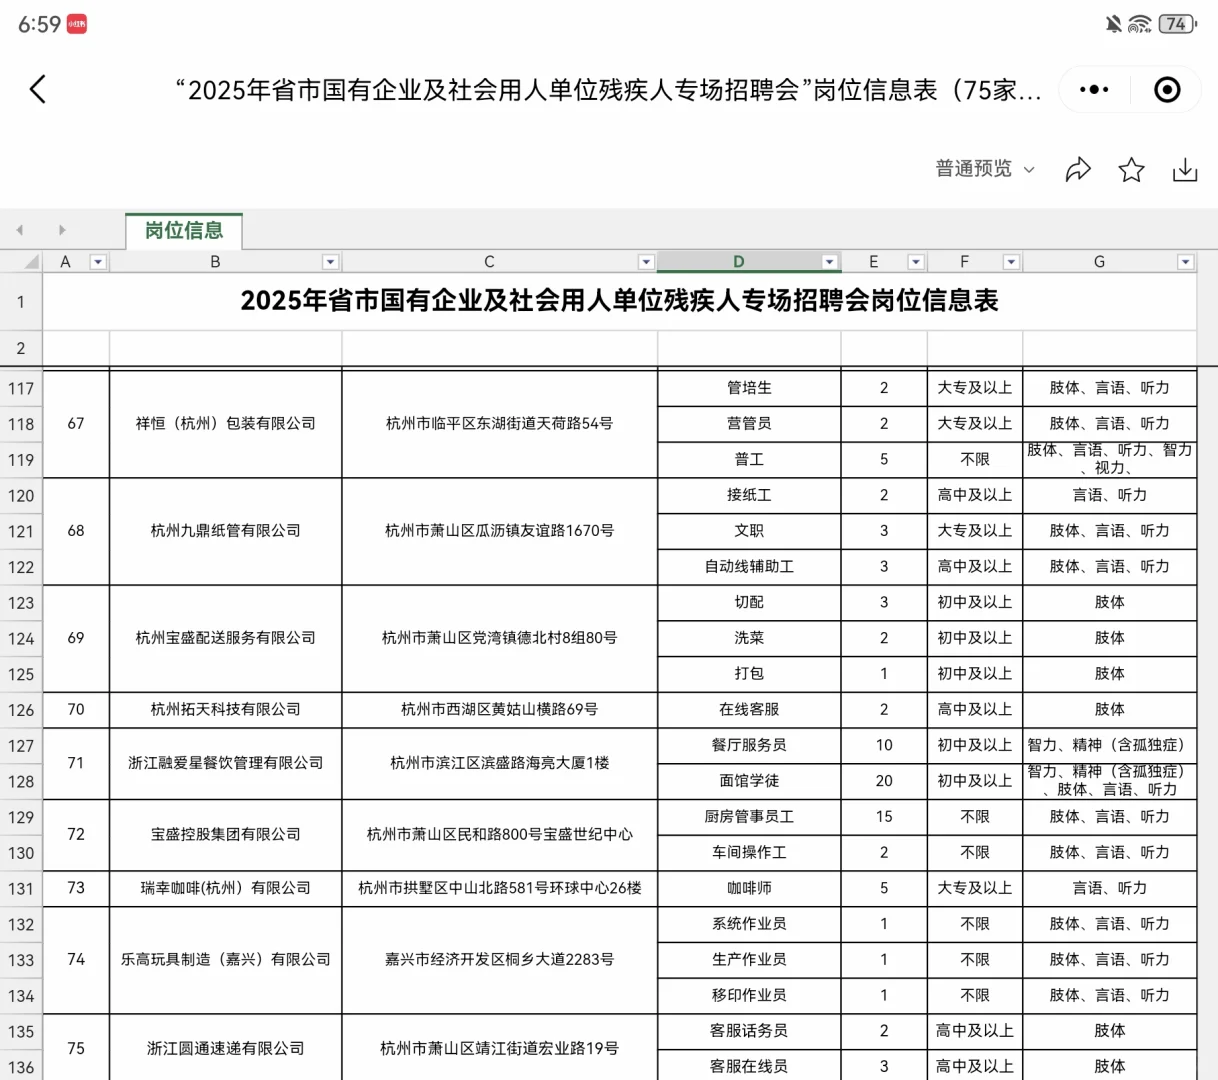
Task: Click job cell 厨房管事员工
Action: pyautogui.click(x=749, y=817)
